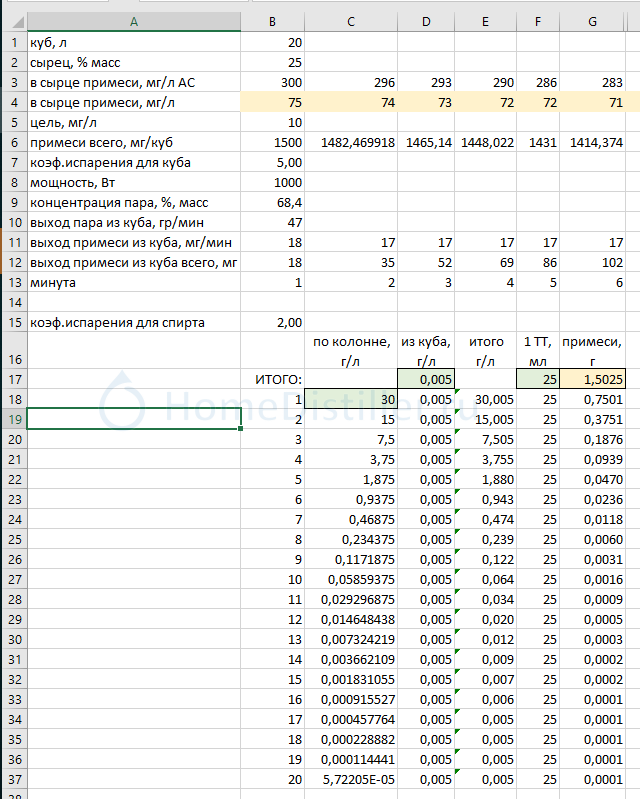The width and height of the screenshot is (640, 799).
Task: Click cell 'коэф.испарения для спирта'
Action: tap(134, 323)
